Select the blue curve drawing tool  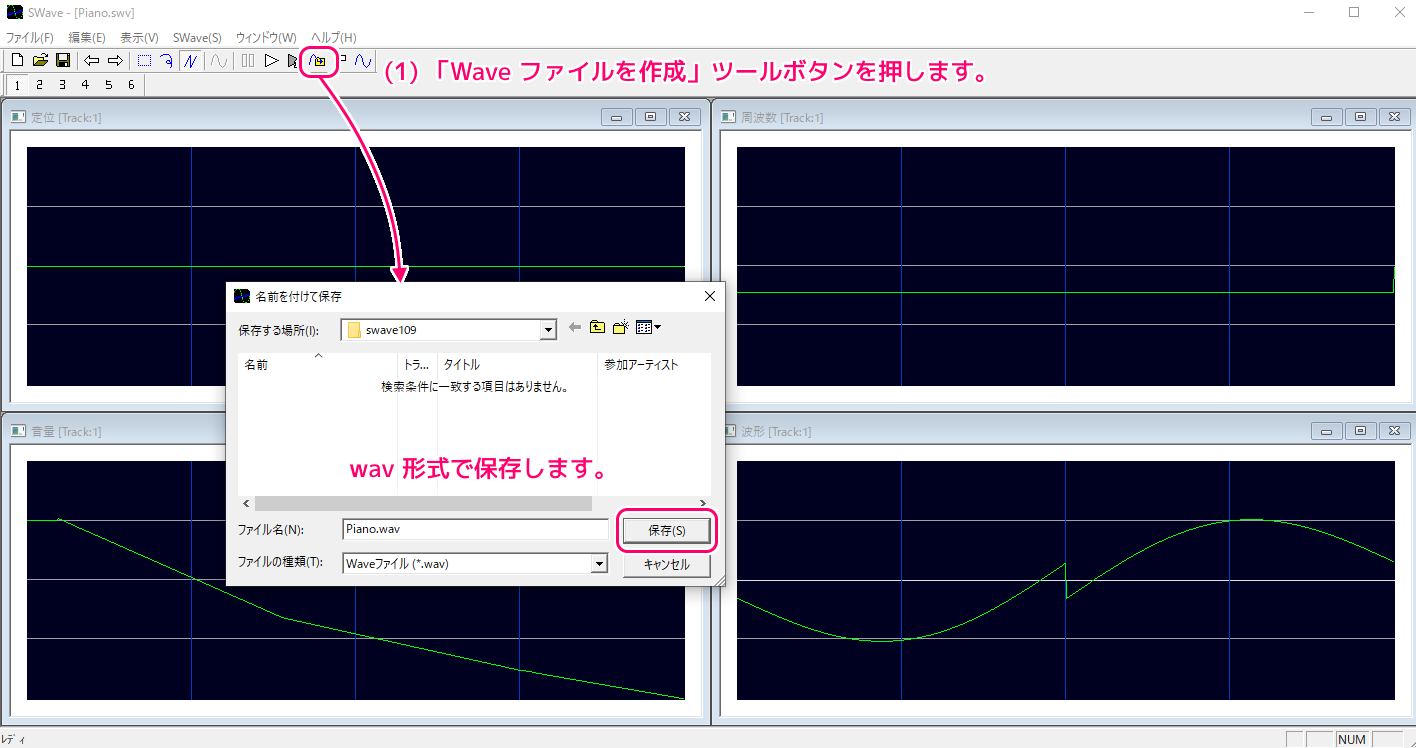click(167, 61)
